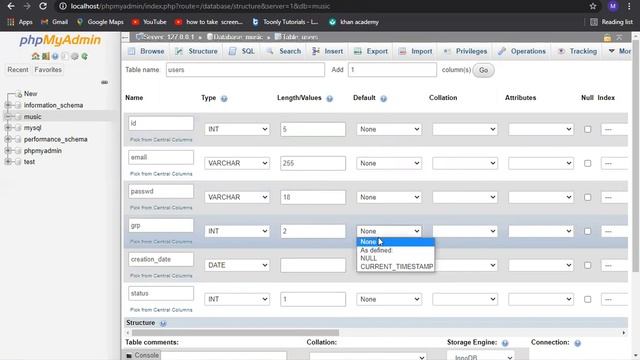Viewport: 640px width, 360px height.
Task: Click the Connection help icon
Action: 578,343
